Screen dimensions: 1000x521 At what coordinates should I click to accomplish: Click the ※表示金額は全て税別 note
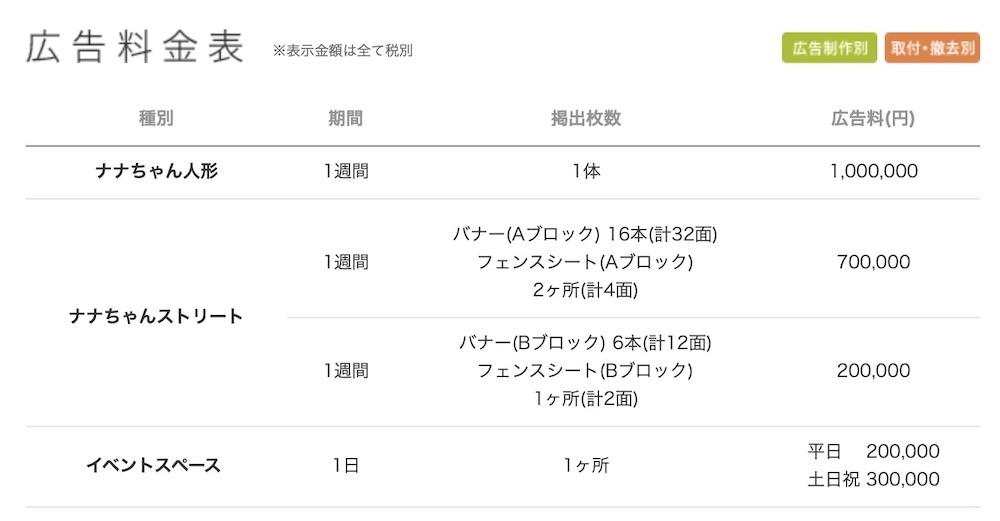342,51
